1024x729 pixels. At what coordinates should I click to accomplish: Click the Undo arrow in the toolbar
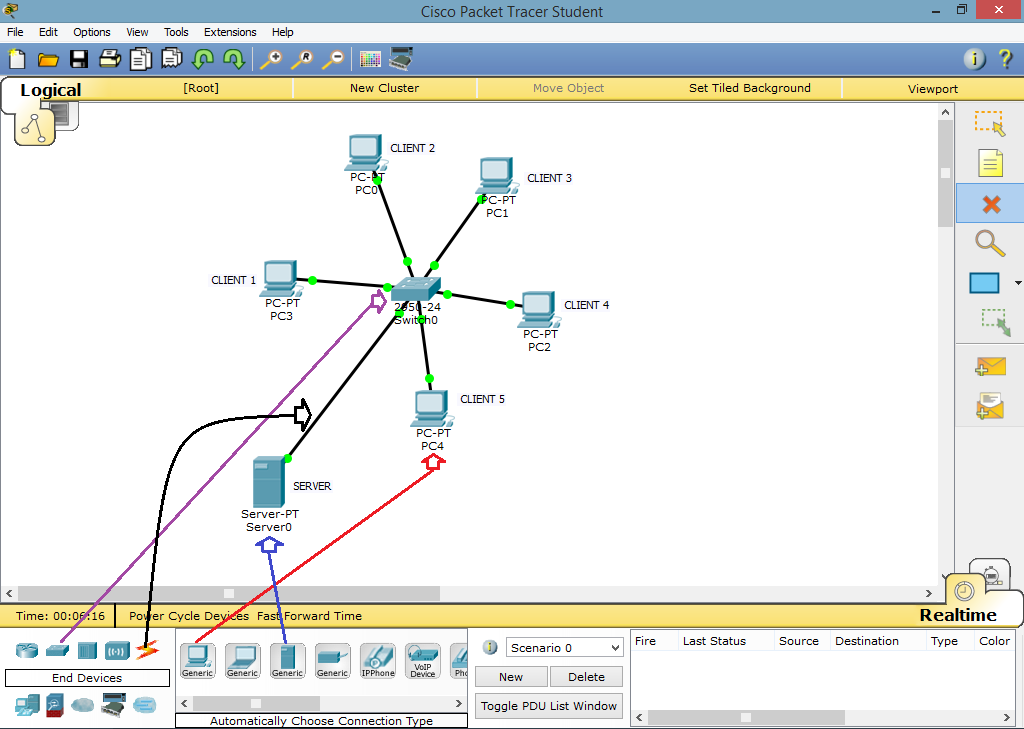202,59
